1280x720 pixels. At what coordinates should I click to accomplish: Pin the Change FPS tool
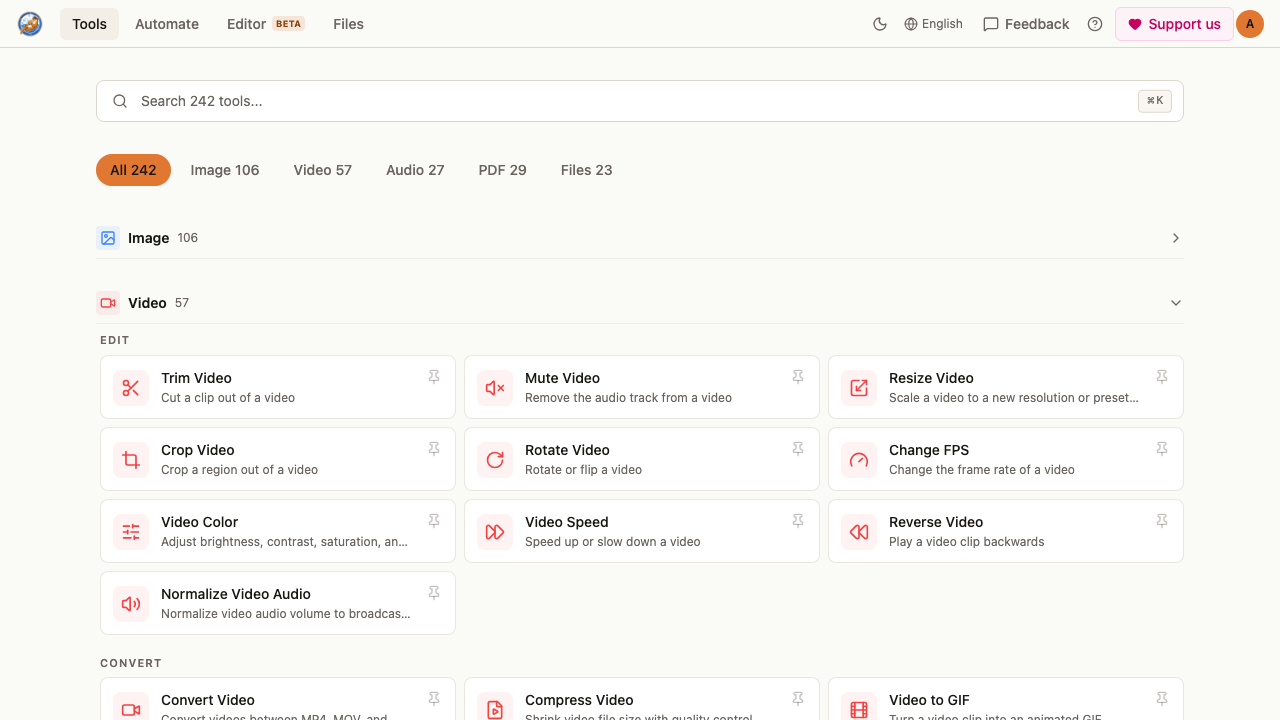pos(1162,449)
